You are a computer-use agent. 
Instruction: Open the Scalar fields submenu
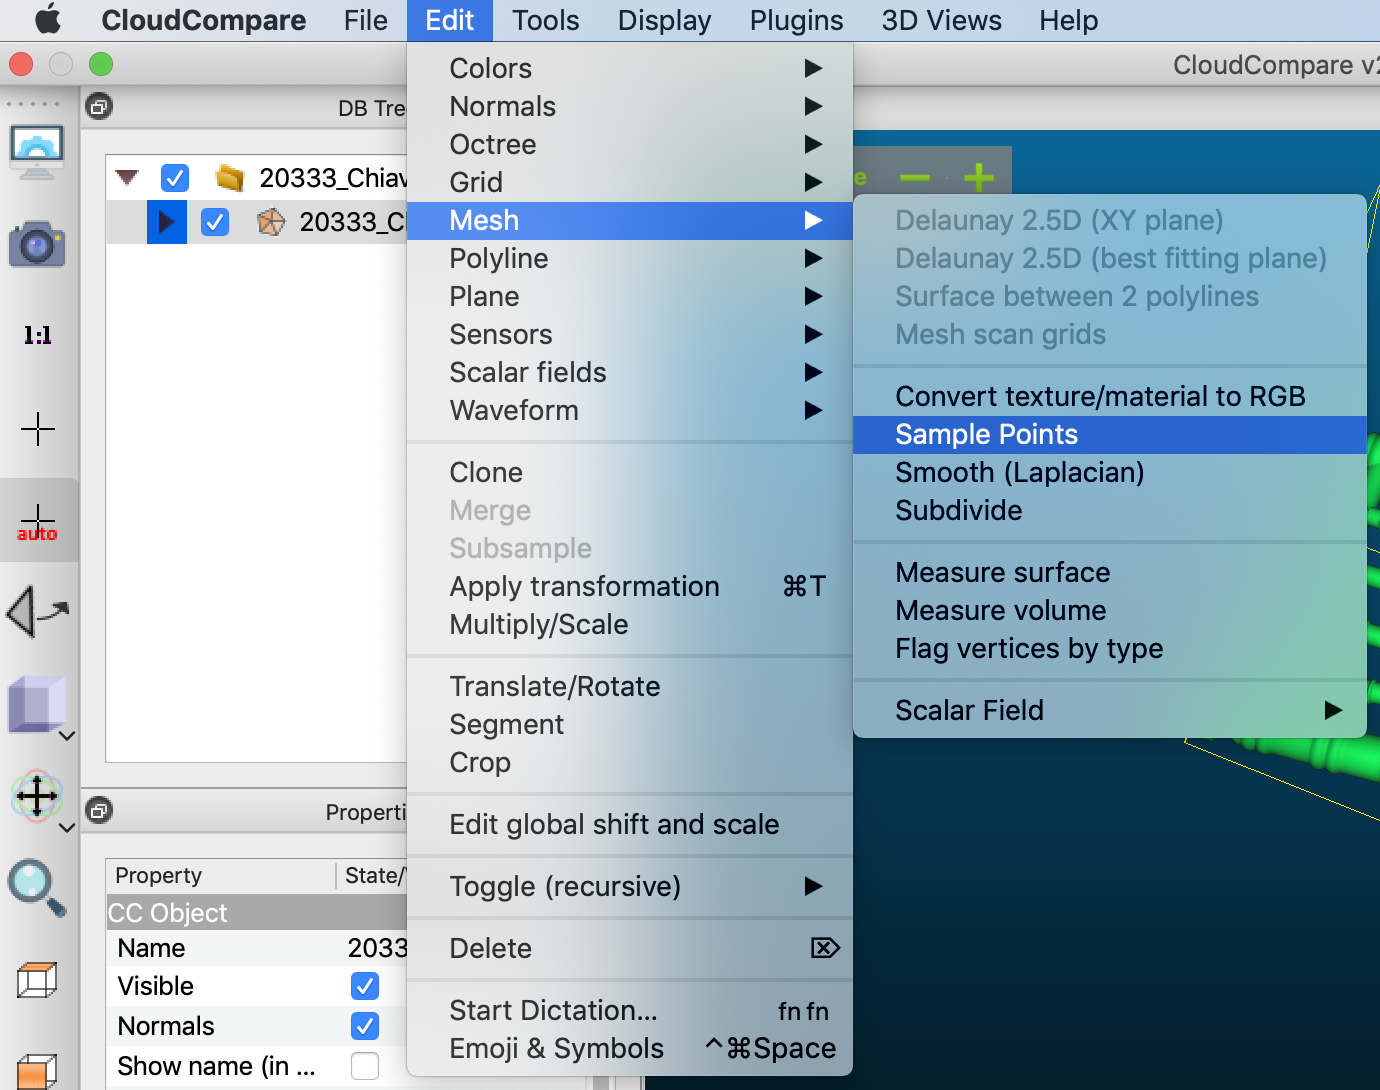630,372
